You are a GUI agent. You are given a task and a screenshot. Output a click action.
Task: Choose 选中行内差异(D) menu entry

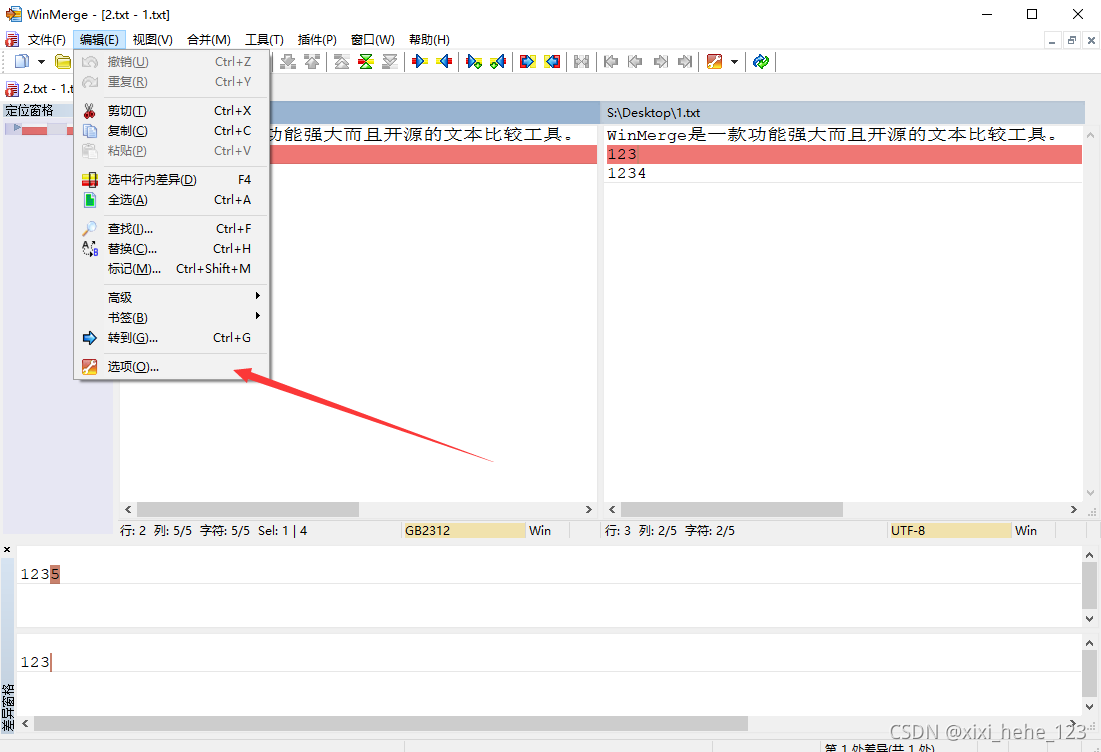tap(171, 180)
